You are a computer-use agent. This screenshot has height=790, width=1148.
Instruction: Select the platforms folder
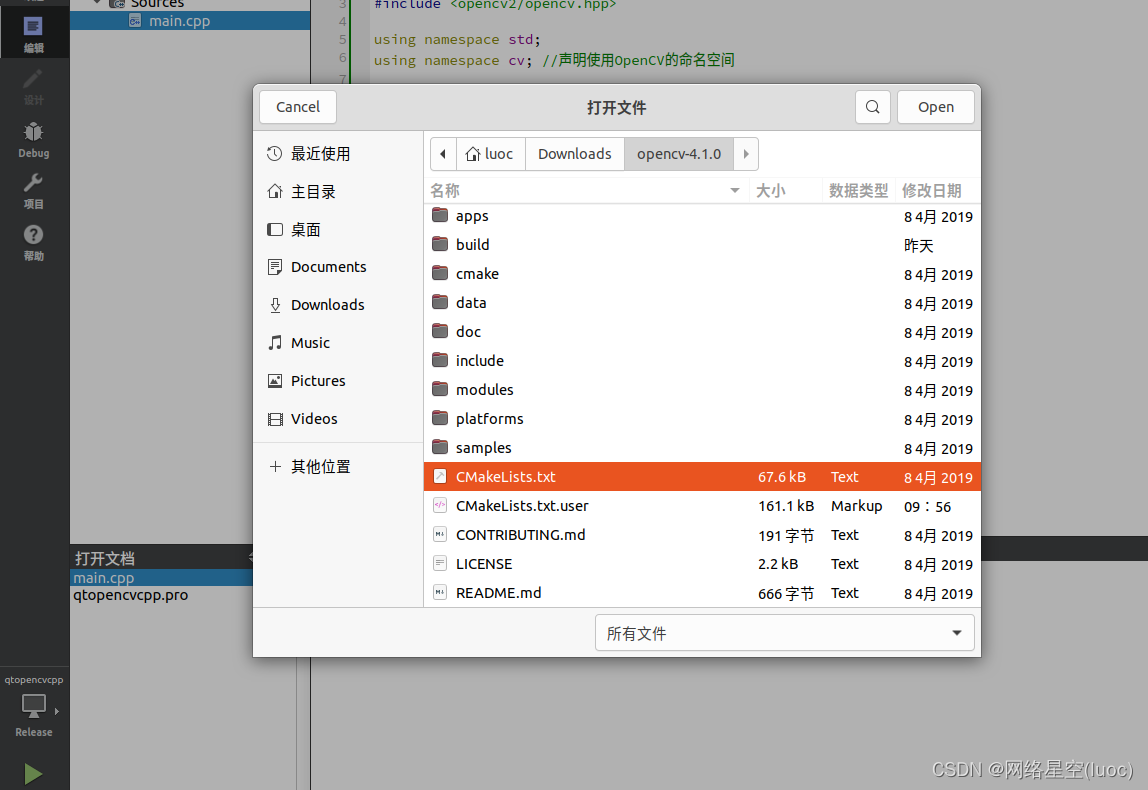[702, 419]
